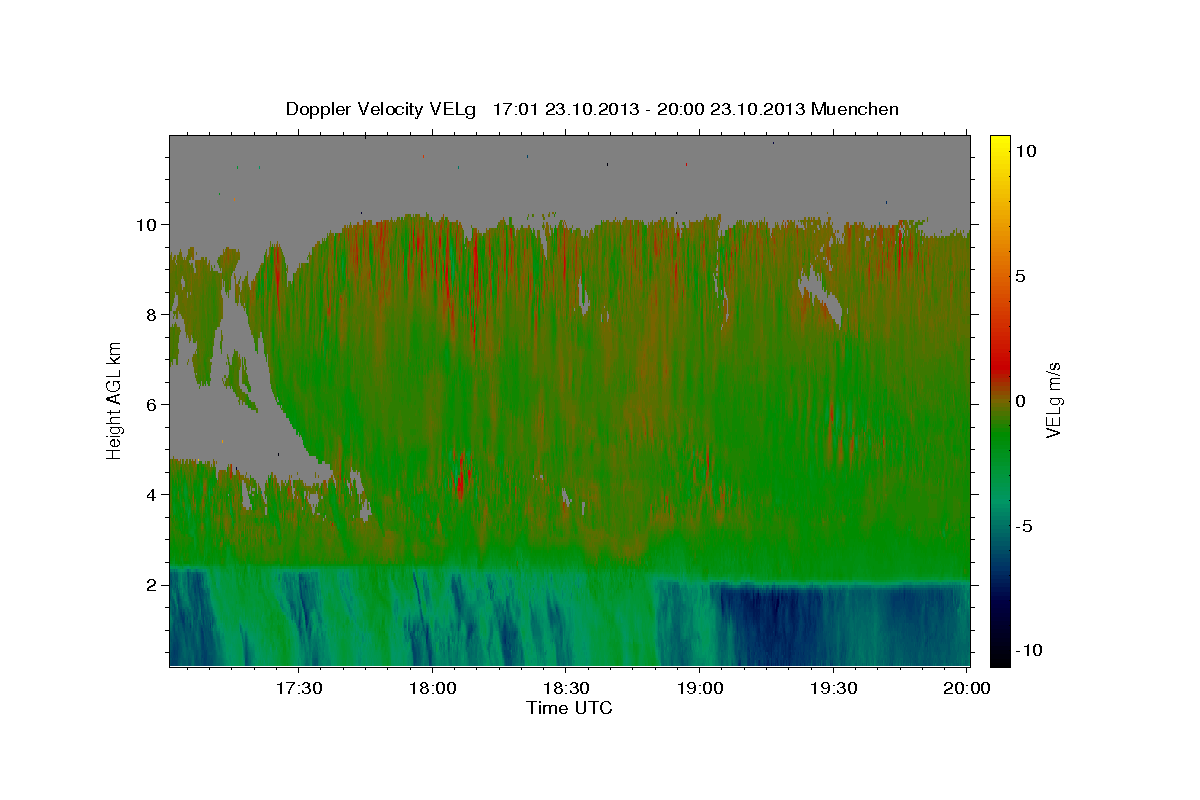Click the gray gap in cloud near 19:25 at 8 km

click(x=822, y=299)
